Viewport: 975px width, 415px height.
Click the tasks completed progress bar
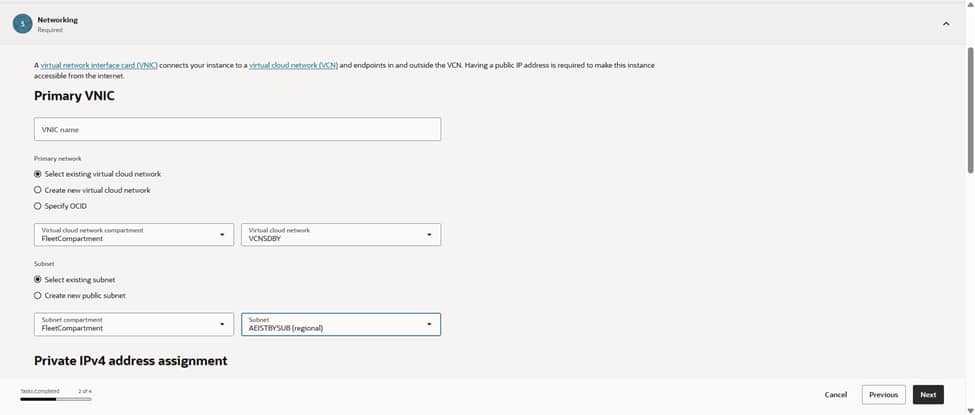(x=56, y=399)
